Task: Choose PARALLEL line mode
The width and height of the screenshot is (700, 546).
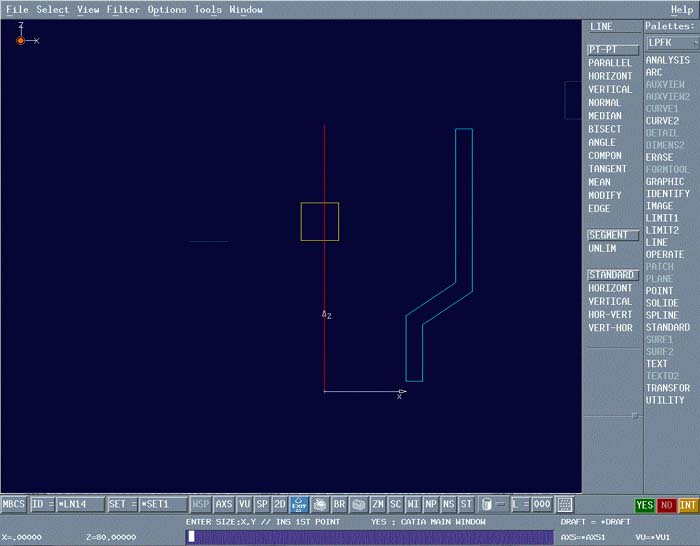Action: [x=610, y=63]
